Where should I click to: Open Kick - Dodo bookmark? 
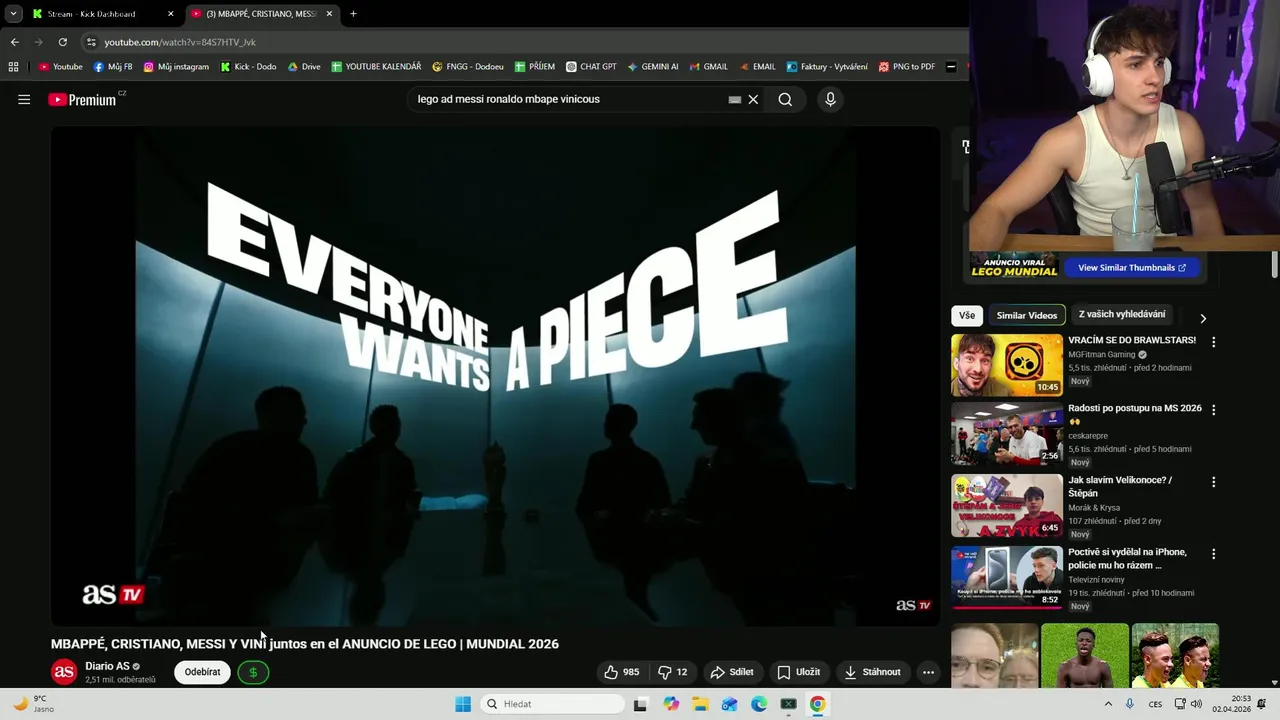click(x=248, y=67)
